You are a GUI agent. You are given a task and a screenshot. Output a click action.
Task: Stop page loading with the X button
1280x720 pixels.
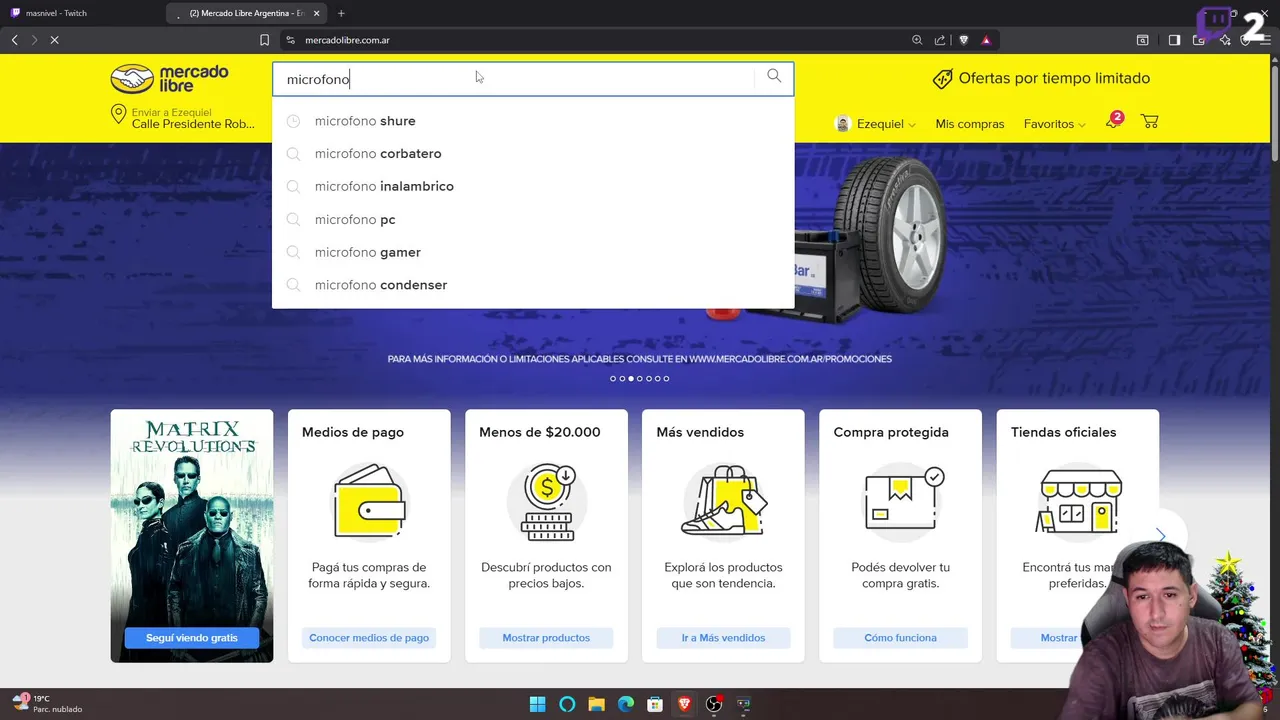coord(54,40)
